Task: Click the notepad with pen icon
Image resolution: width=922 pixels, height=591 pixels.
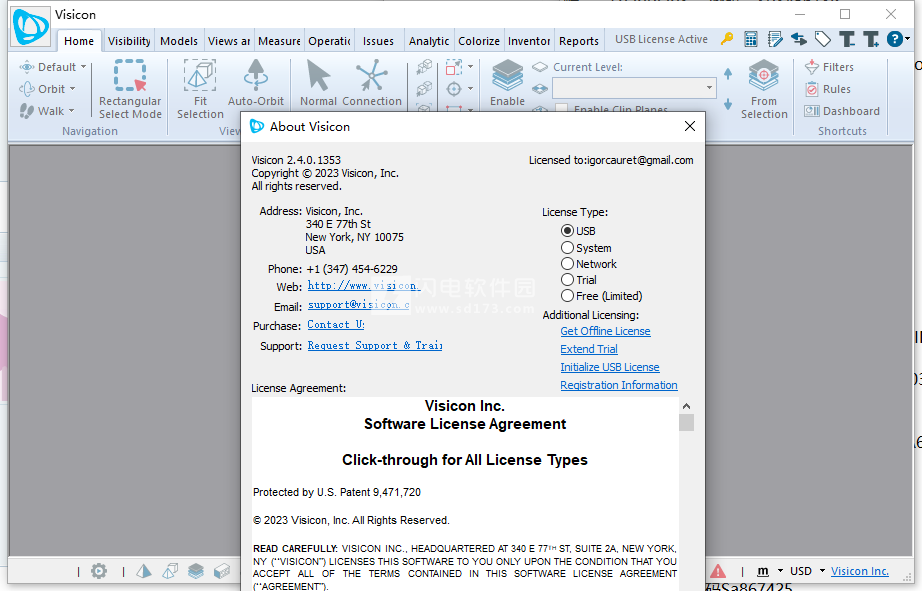Action: pyautogui.click(x=775, y=39)
